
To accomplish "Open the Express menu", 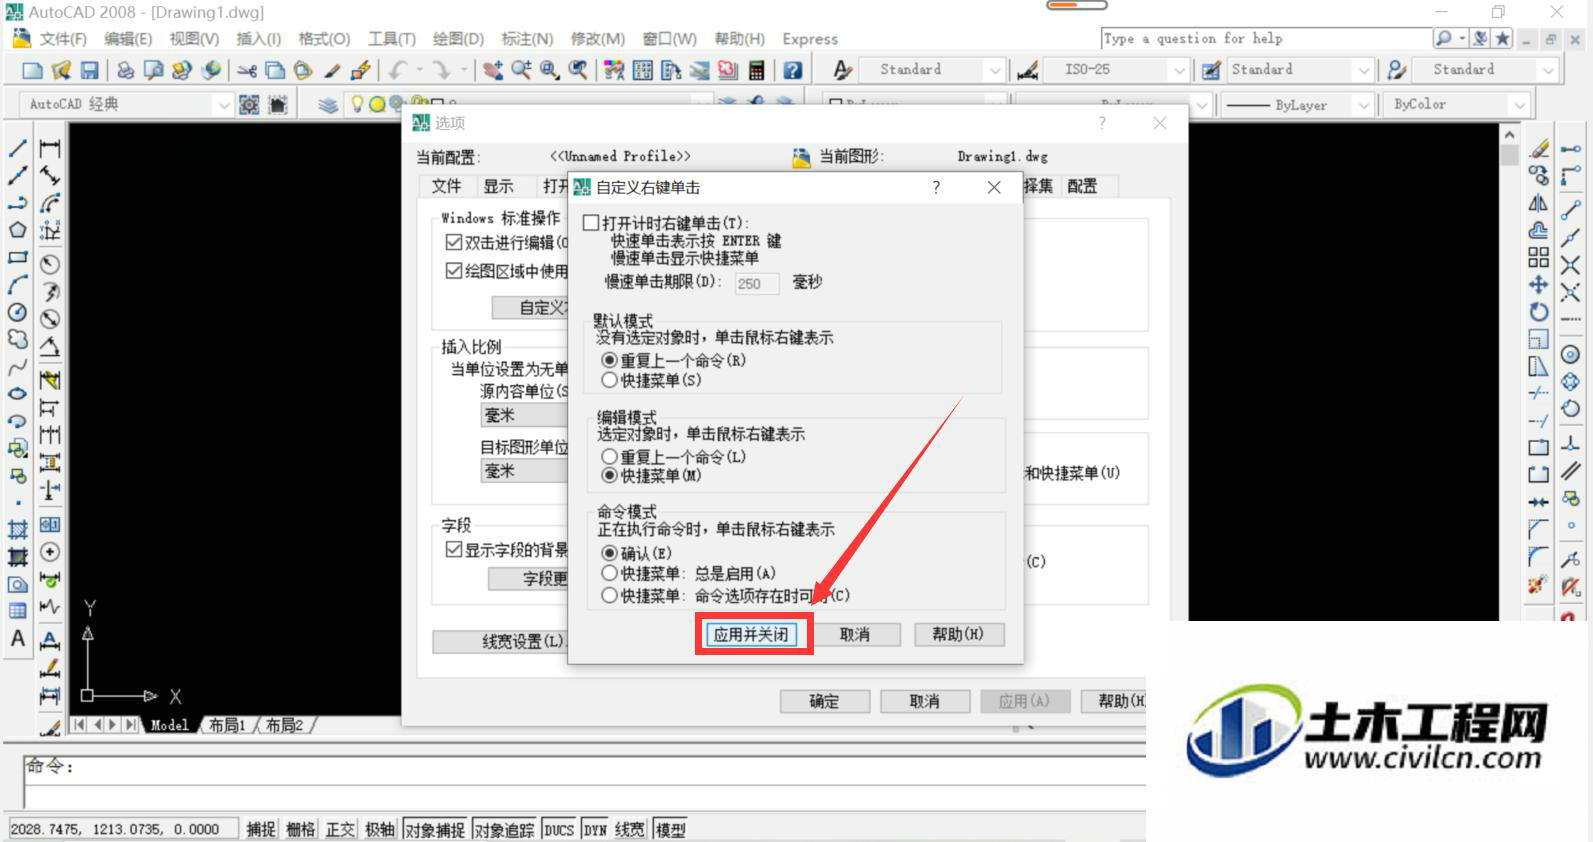I will (x=810, y=39).
